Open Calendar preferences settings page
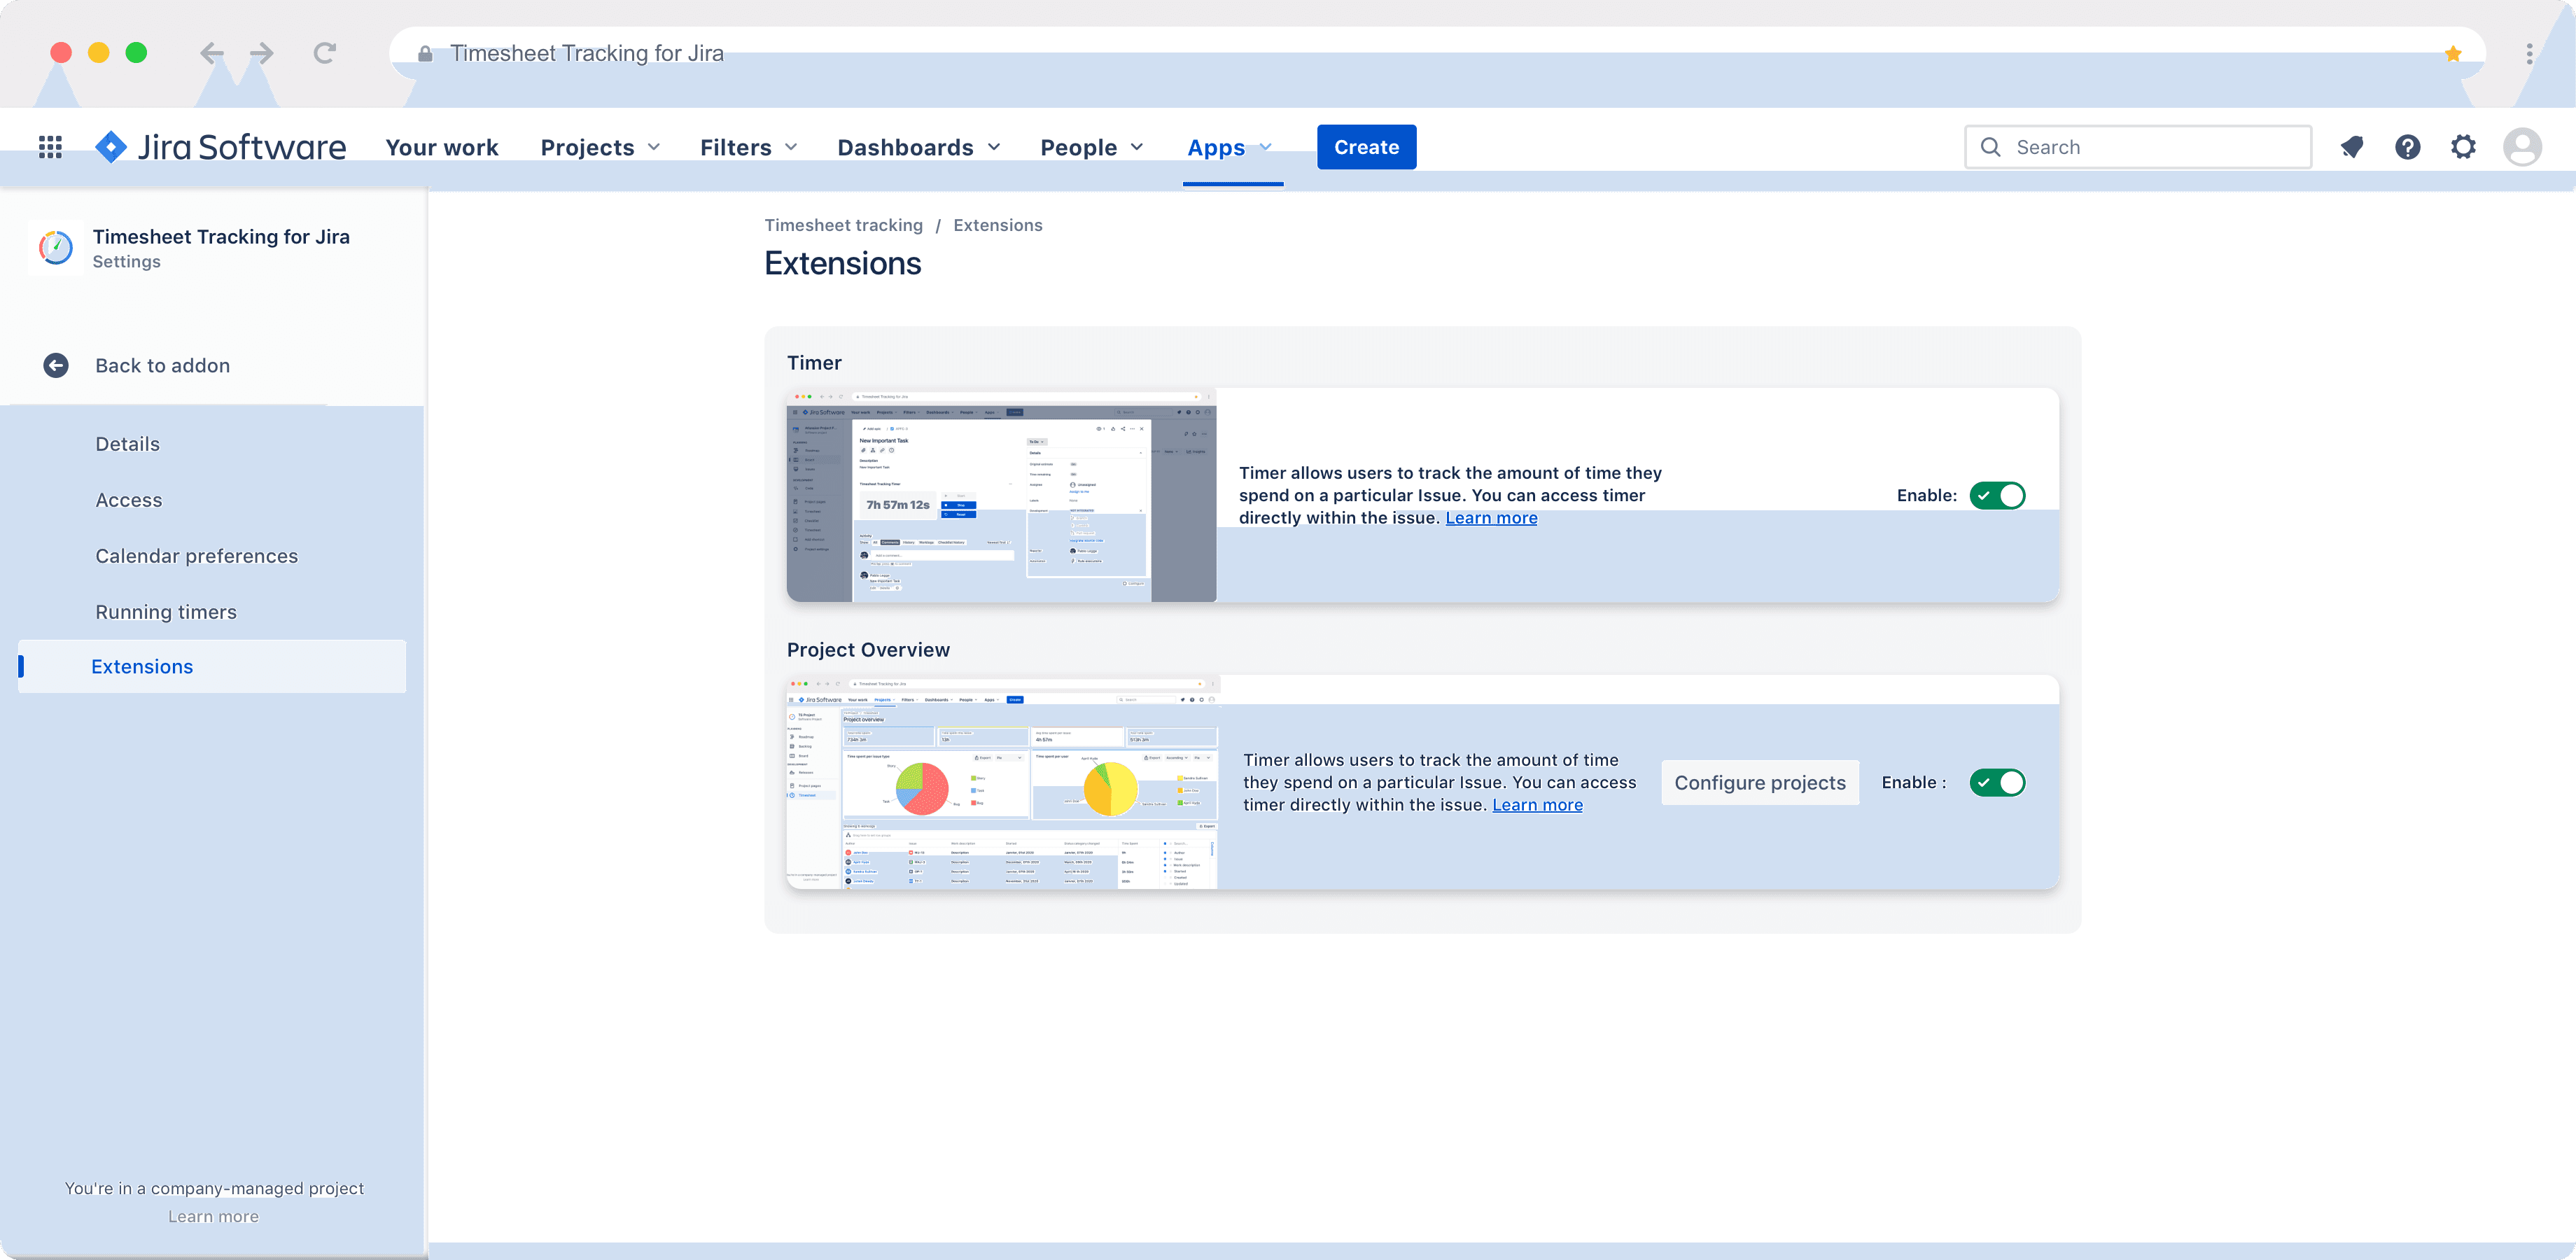2576x1260 pixels. pyautogui.click(x=196, y=556)
